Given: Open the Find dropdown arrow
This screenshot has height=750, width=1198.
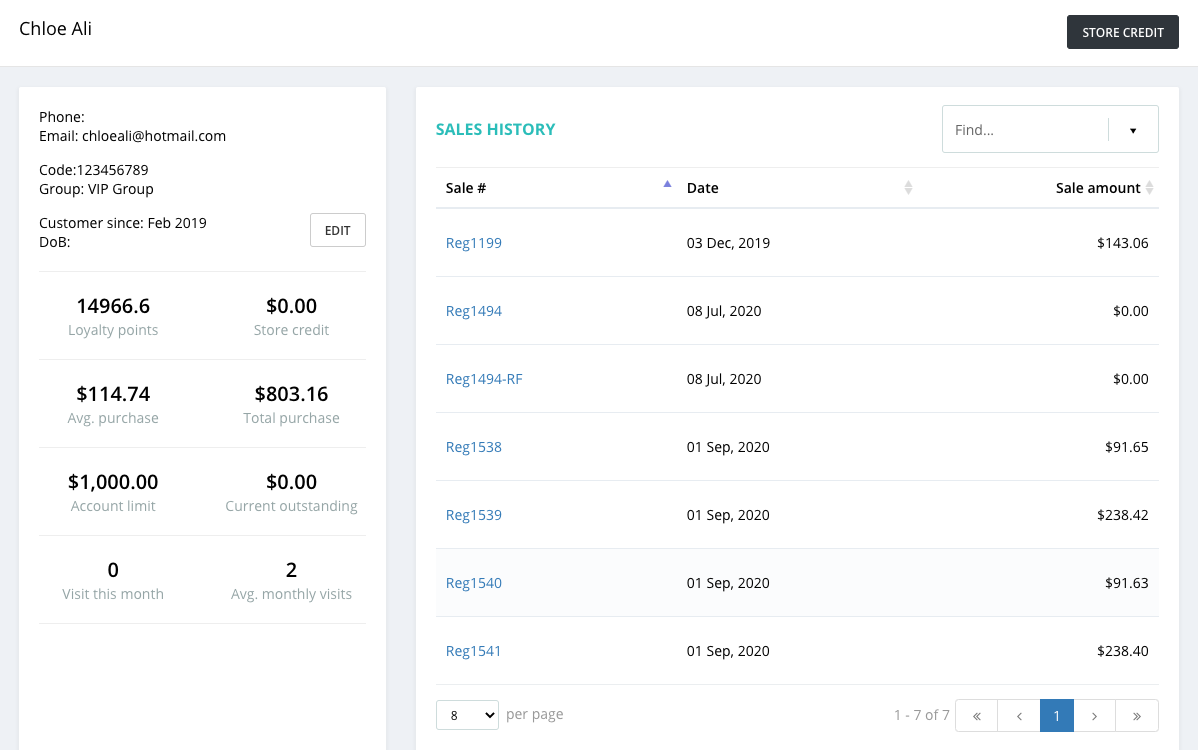Looking at the screenshot, I should click(1133, 130).
